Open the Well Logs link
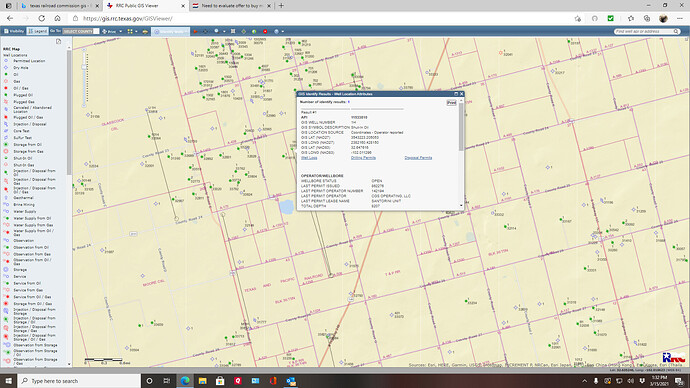690x388 pixels. (309, 157)
